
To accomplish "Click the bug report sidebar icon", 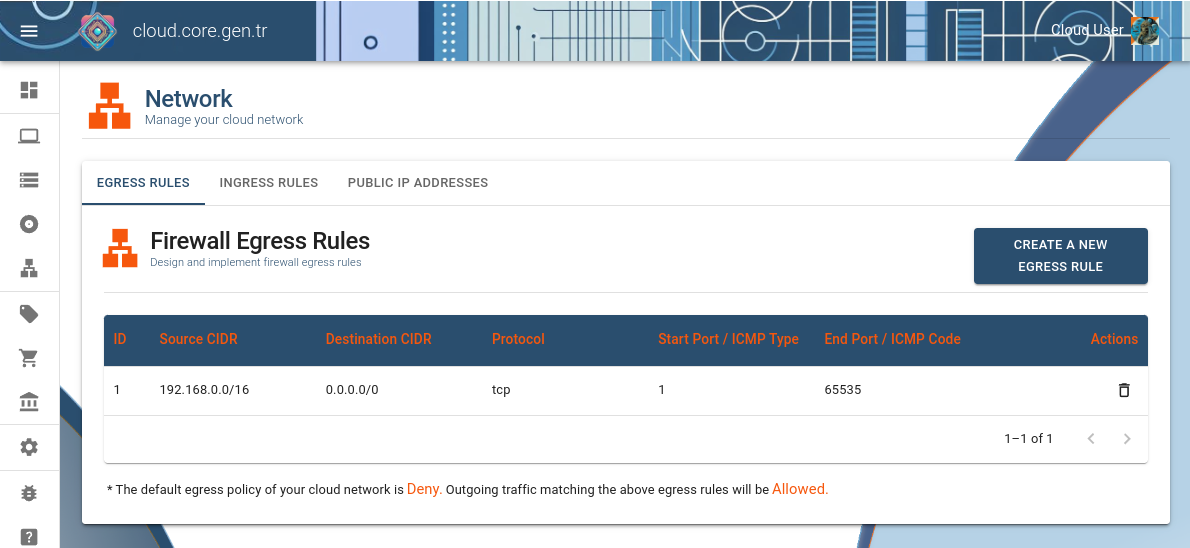I will coord(29,493).
